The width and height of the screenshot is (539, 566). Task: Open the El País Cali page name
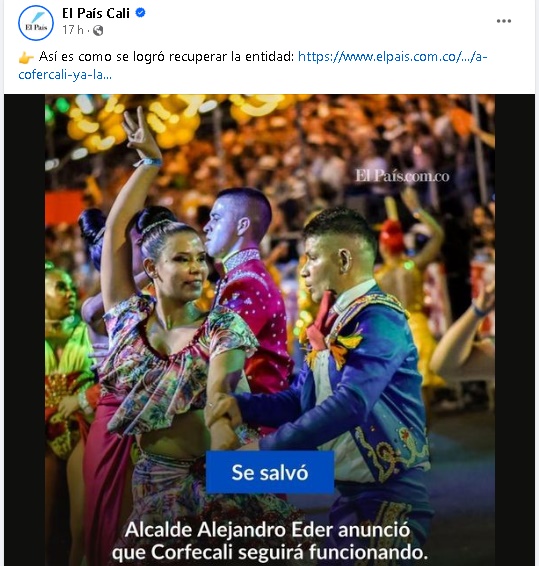[x=96, y=13]
